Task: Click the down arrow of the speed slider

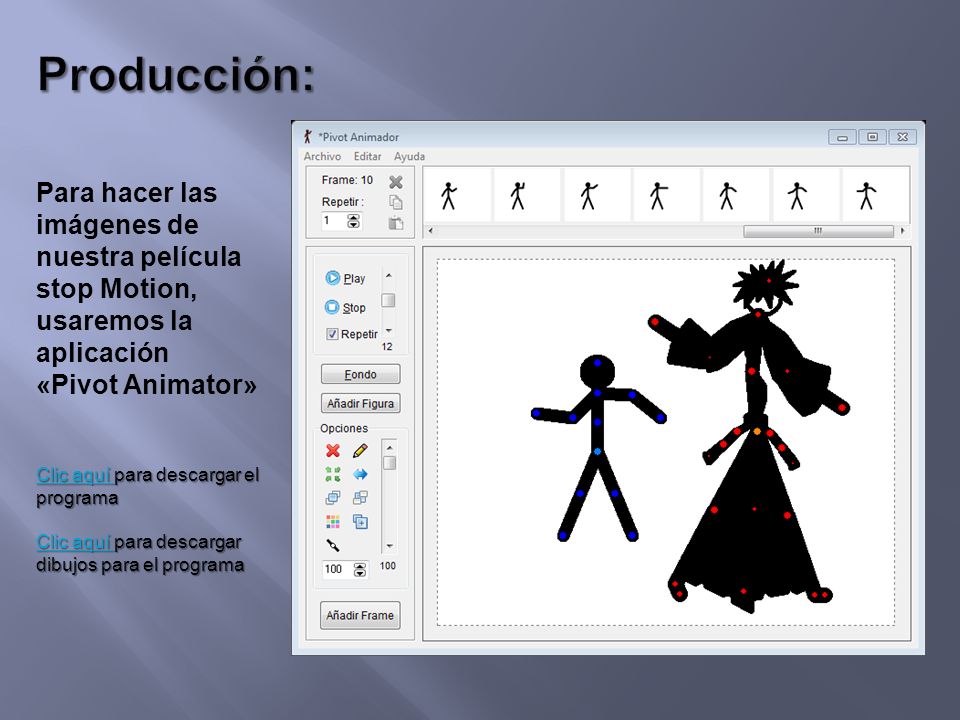Action: click(388, 331)
